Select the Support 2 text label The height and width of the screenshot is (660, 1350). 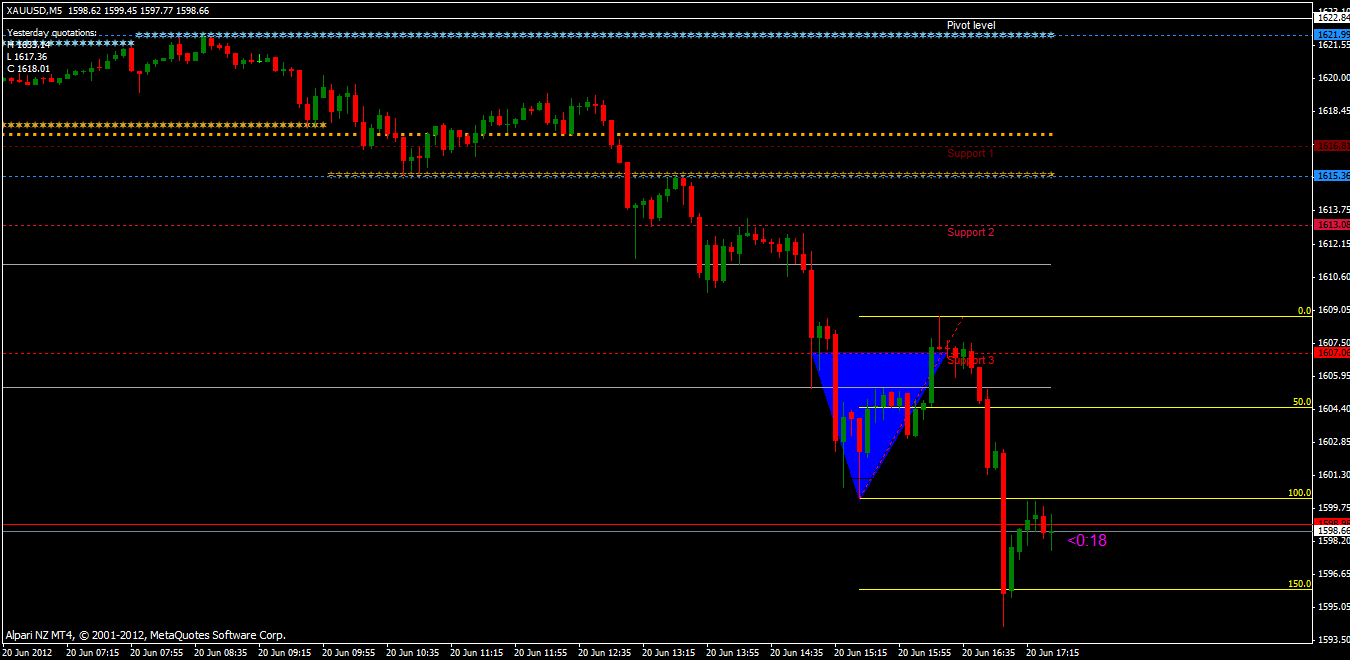970,232
